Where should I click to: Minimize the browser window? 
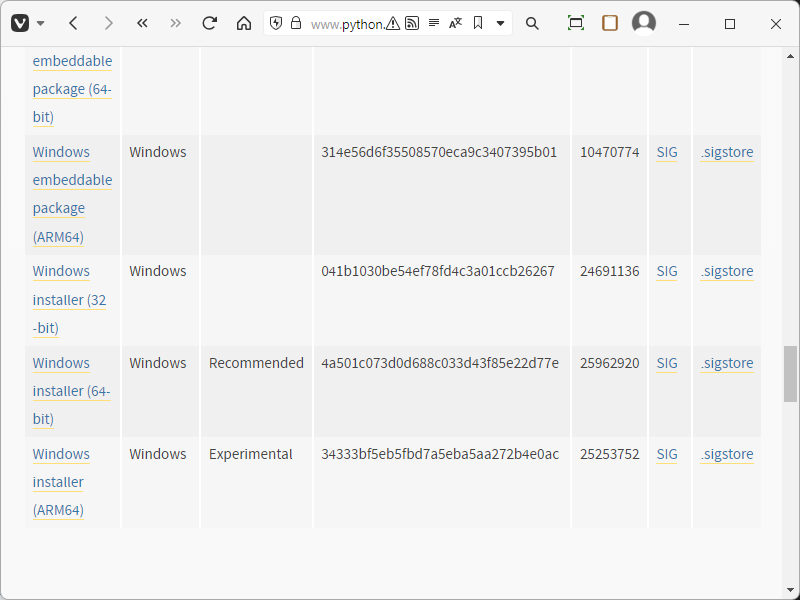coord(684,24)
